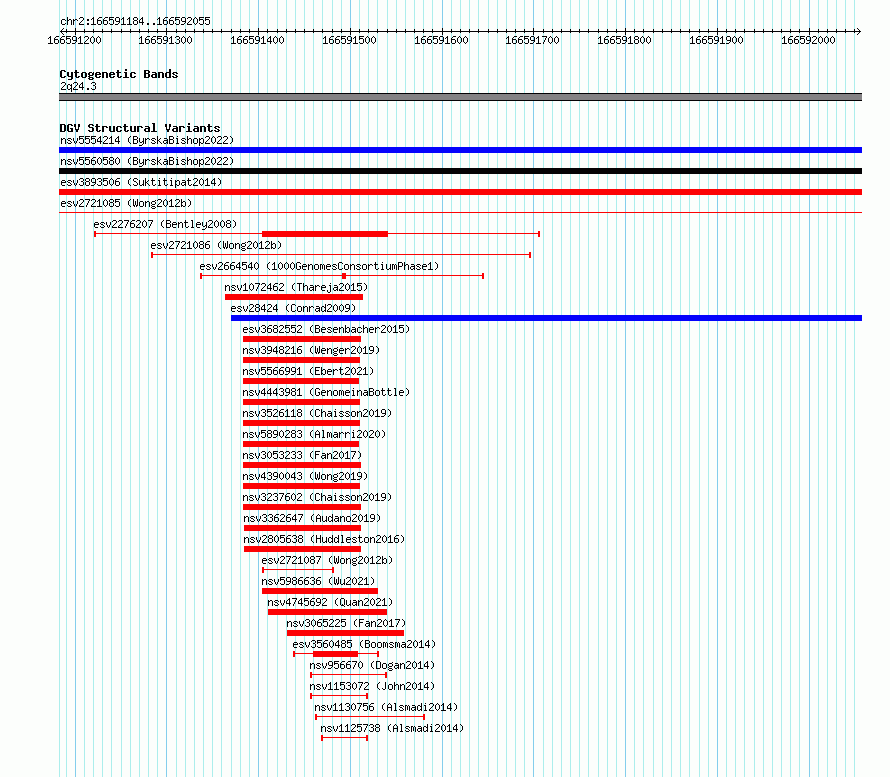
Task: Select nsv3065225 (Fan2017) label
Action: coord(346,623)
